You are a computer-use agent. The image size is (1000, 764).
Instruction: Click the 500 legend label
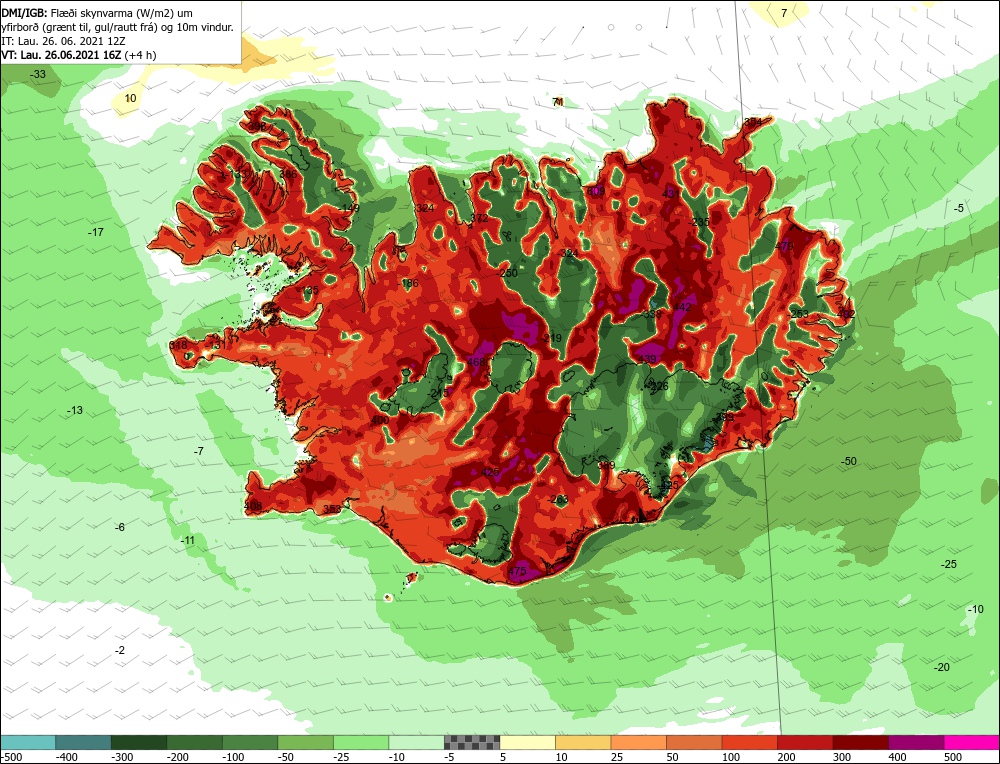coord(953,757)
